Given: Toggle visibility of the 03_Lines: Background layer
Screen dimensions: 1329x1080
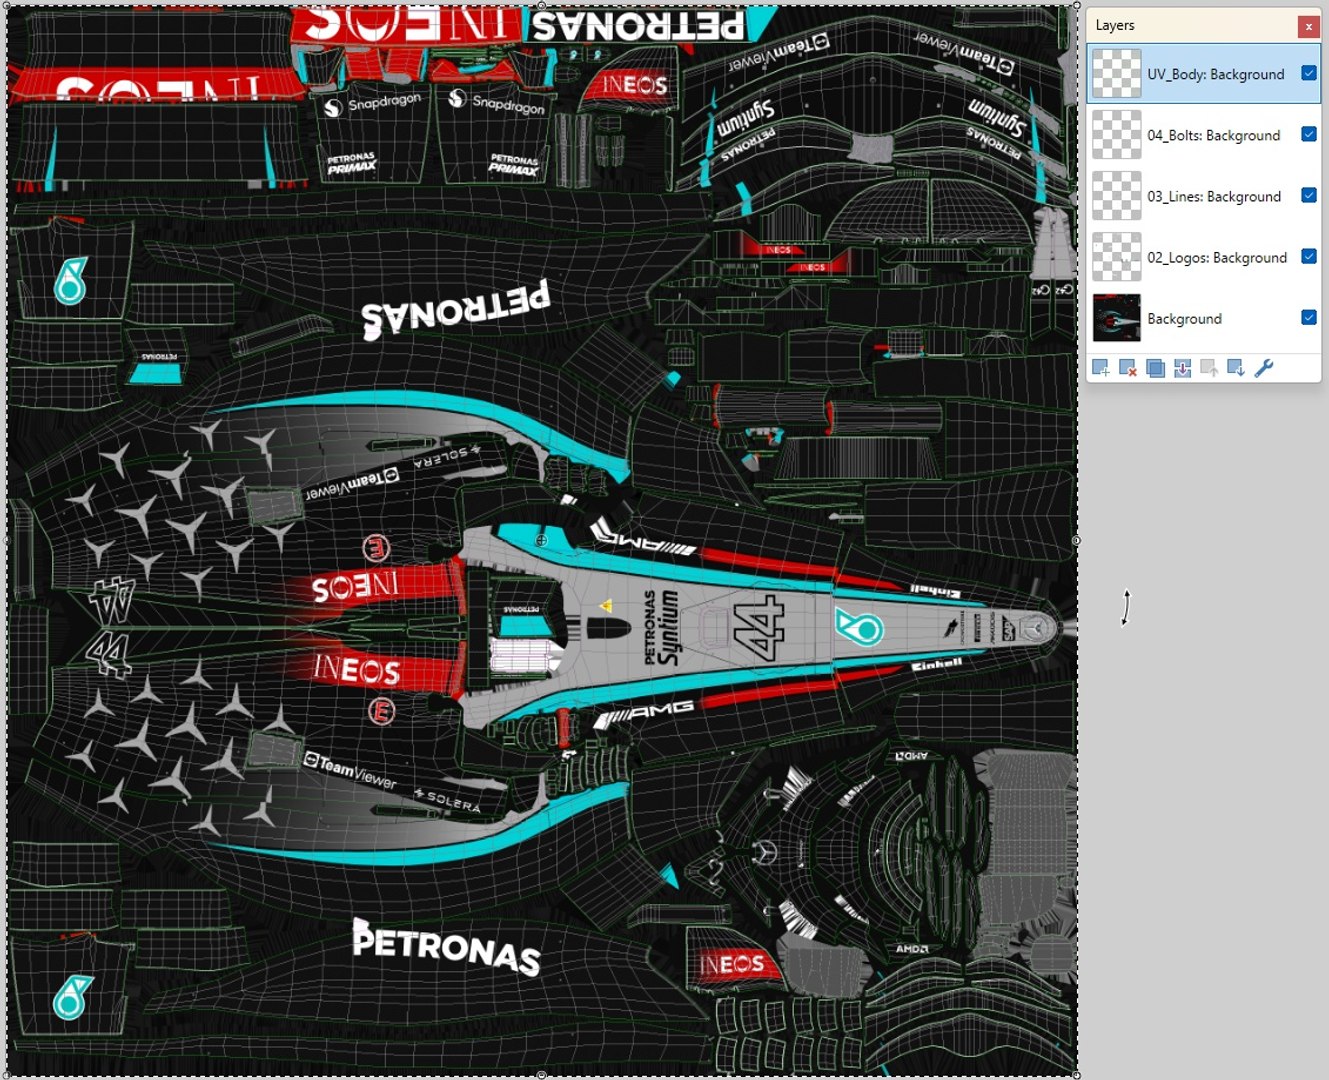Looking at the screenshot, I should point(1309,195).
